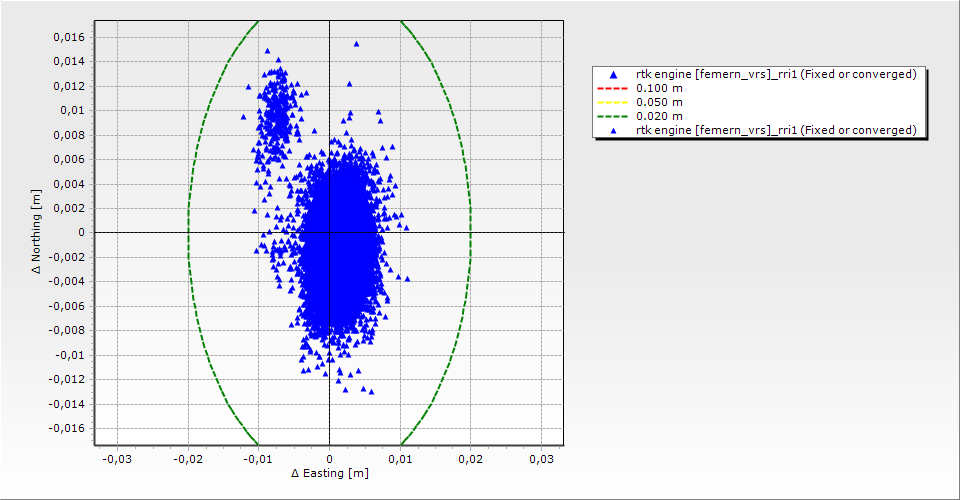
Task: Click the -0,02 tick label on Easting axis
Action: point(187,459)
